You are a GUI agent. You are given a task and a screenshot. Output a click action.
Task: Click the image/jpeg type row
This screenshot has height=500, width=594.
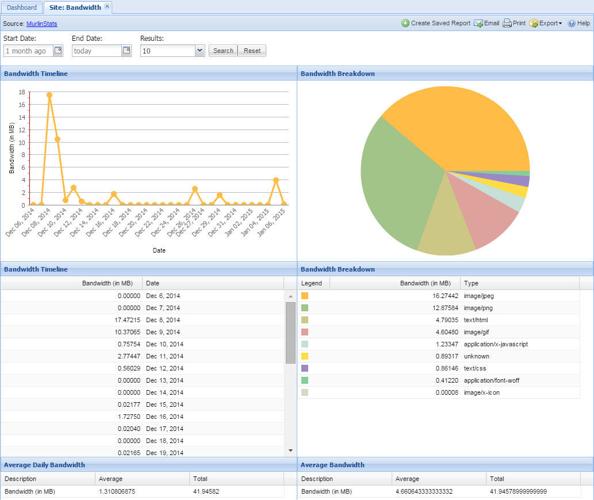(439, 296)
